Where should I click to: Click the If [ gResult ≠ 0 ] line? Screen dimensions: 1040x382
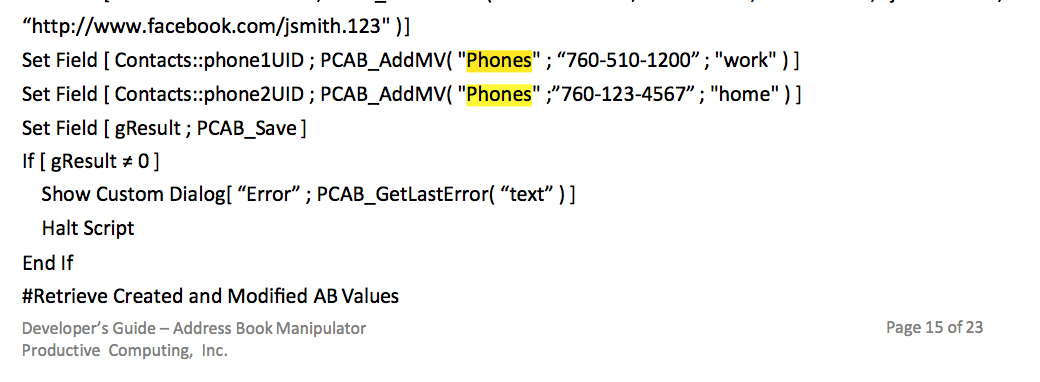pos(91,161)
